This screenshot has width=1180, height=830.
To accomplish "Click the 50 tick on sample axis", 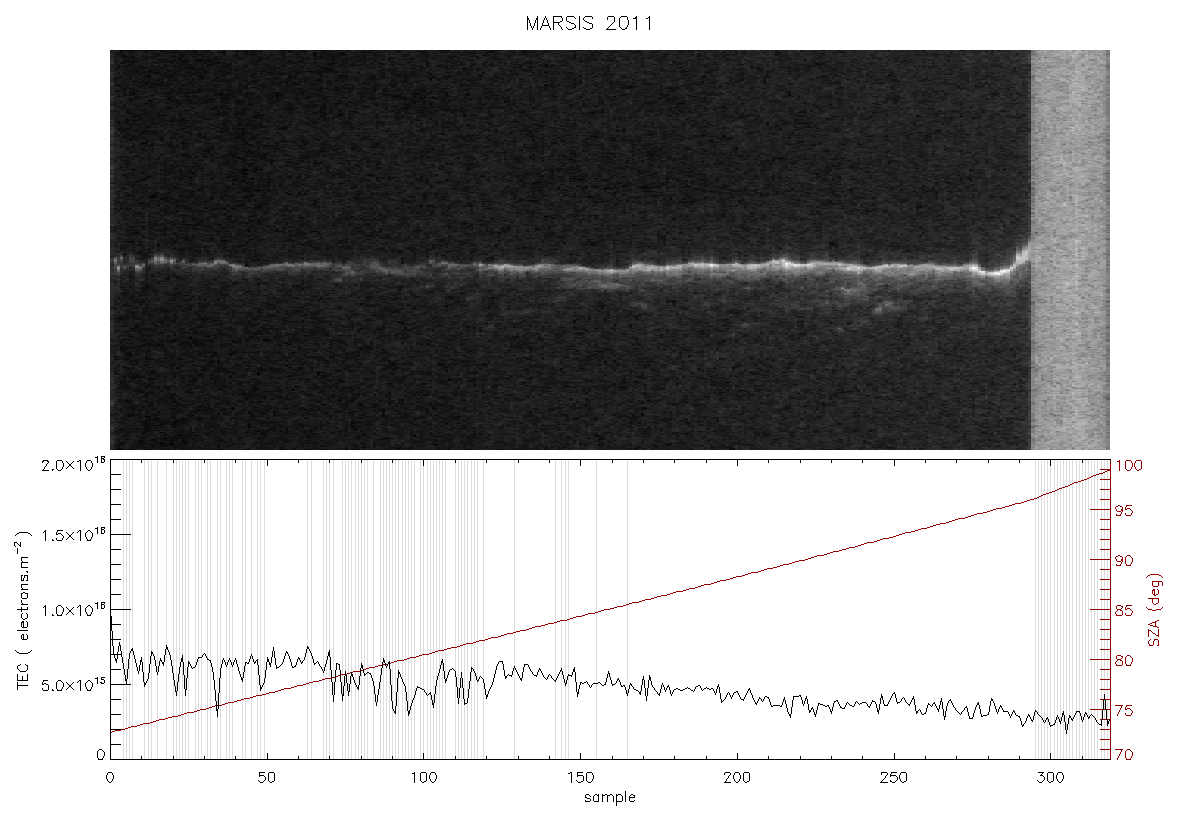I will coord(266,778).
